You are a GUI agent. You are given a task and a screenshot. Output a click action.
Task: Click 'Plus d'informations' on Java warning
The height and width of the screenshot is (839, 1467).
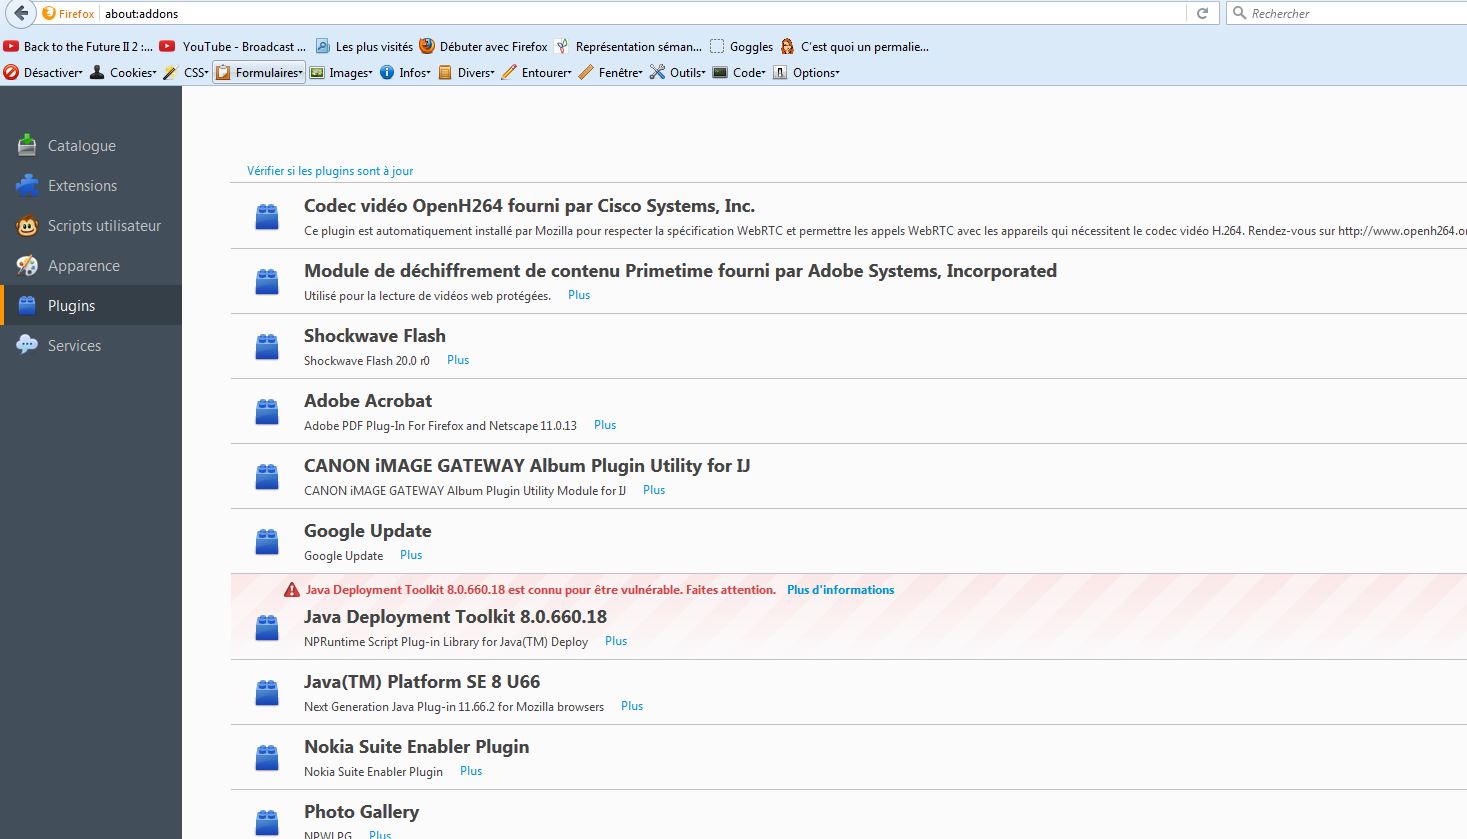point(840,590)
